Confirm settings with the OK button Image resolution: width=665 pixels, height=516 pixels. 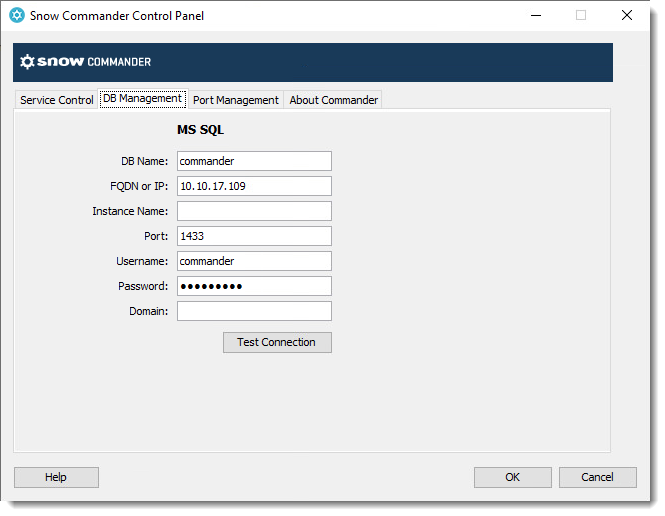513,477
